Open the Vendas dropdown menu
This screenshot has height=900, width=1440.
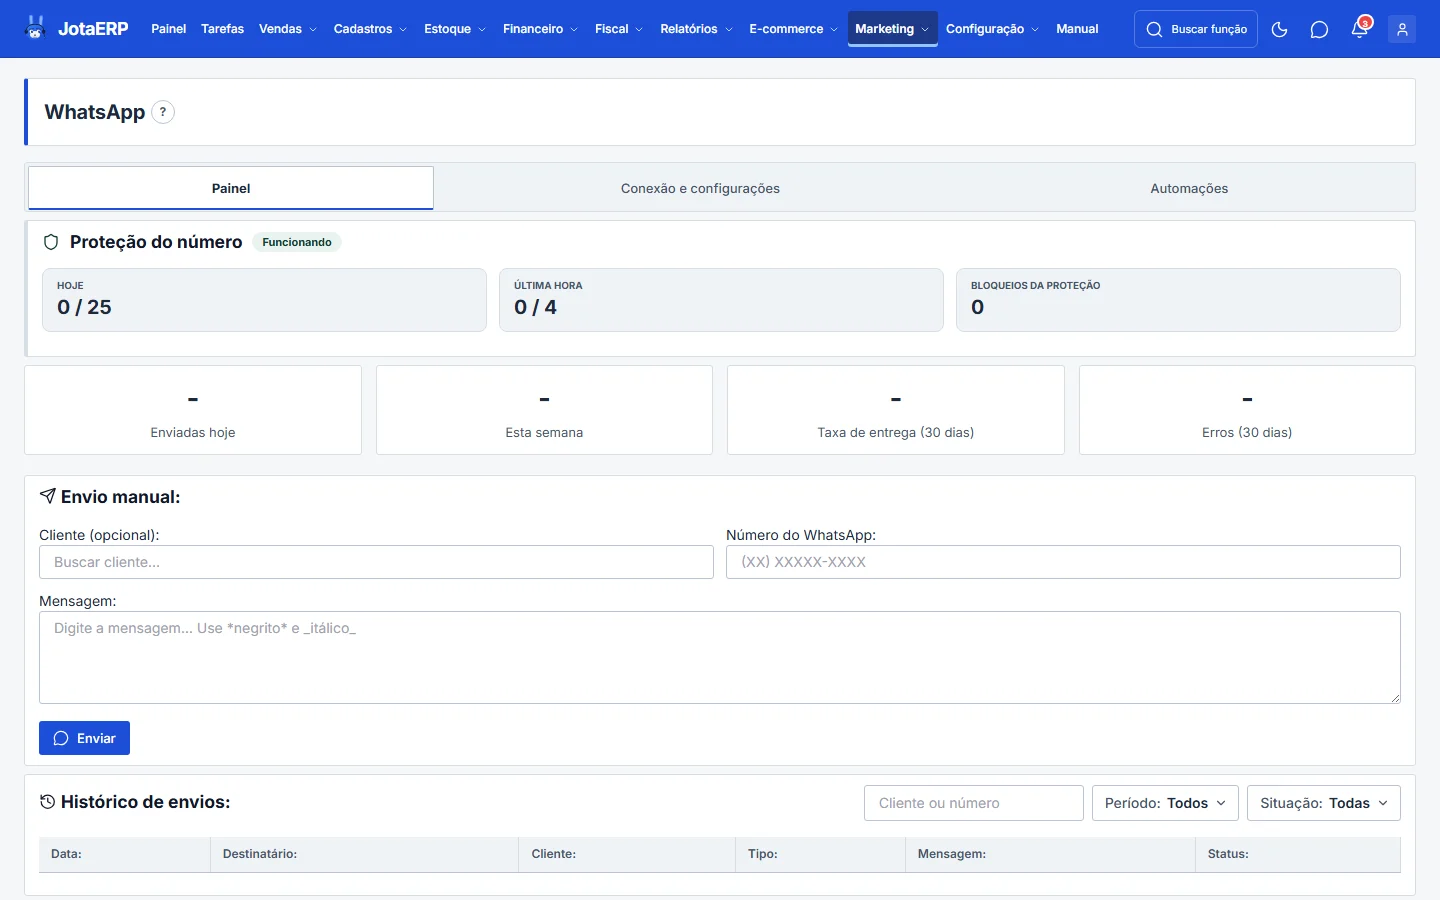[x=288, y=29]
